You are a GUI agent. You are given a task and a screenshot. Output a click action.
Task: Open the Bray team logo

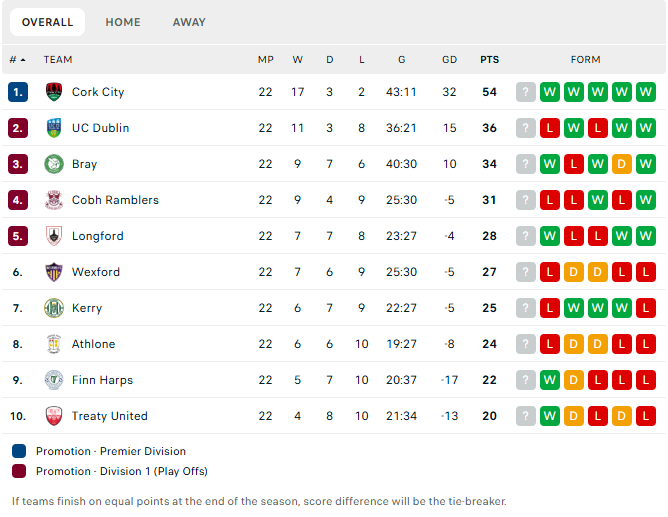pos(54,164)
